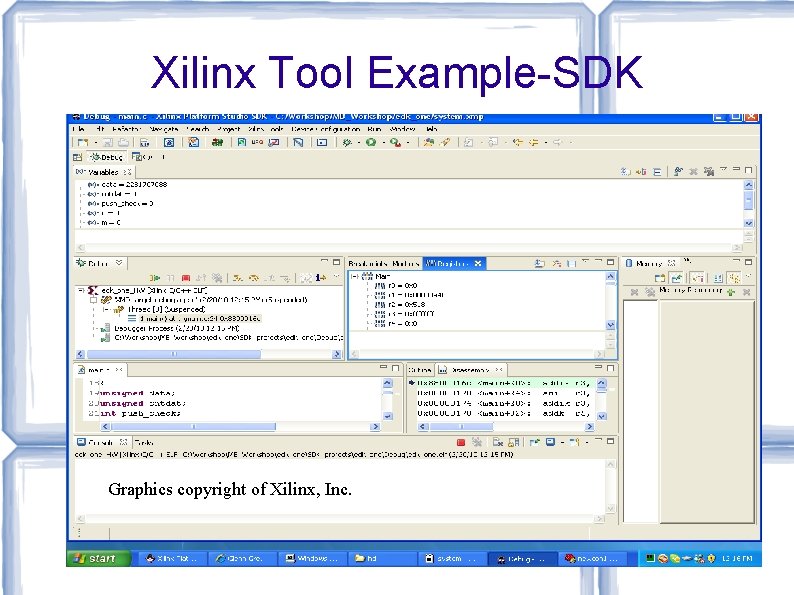Open the Device Configuration menu

pyautogui.click(x=326, y=129)
